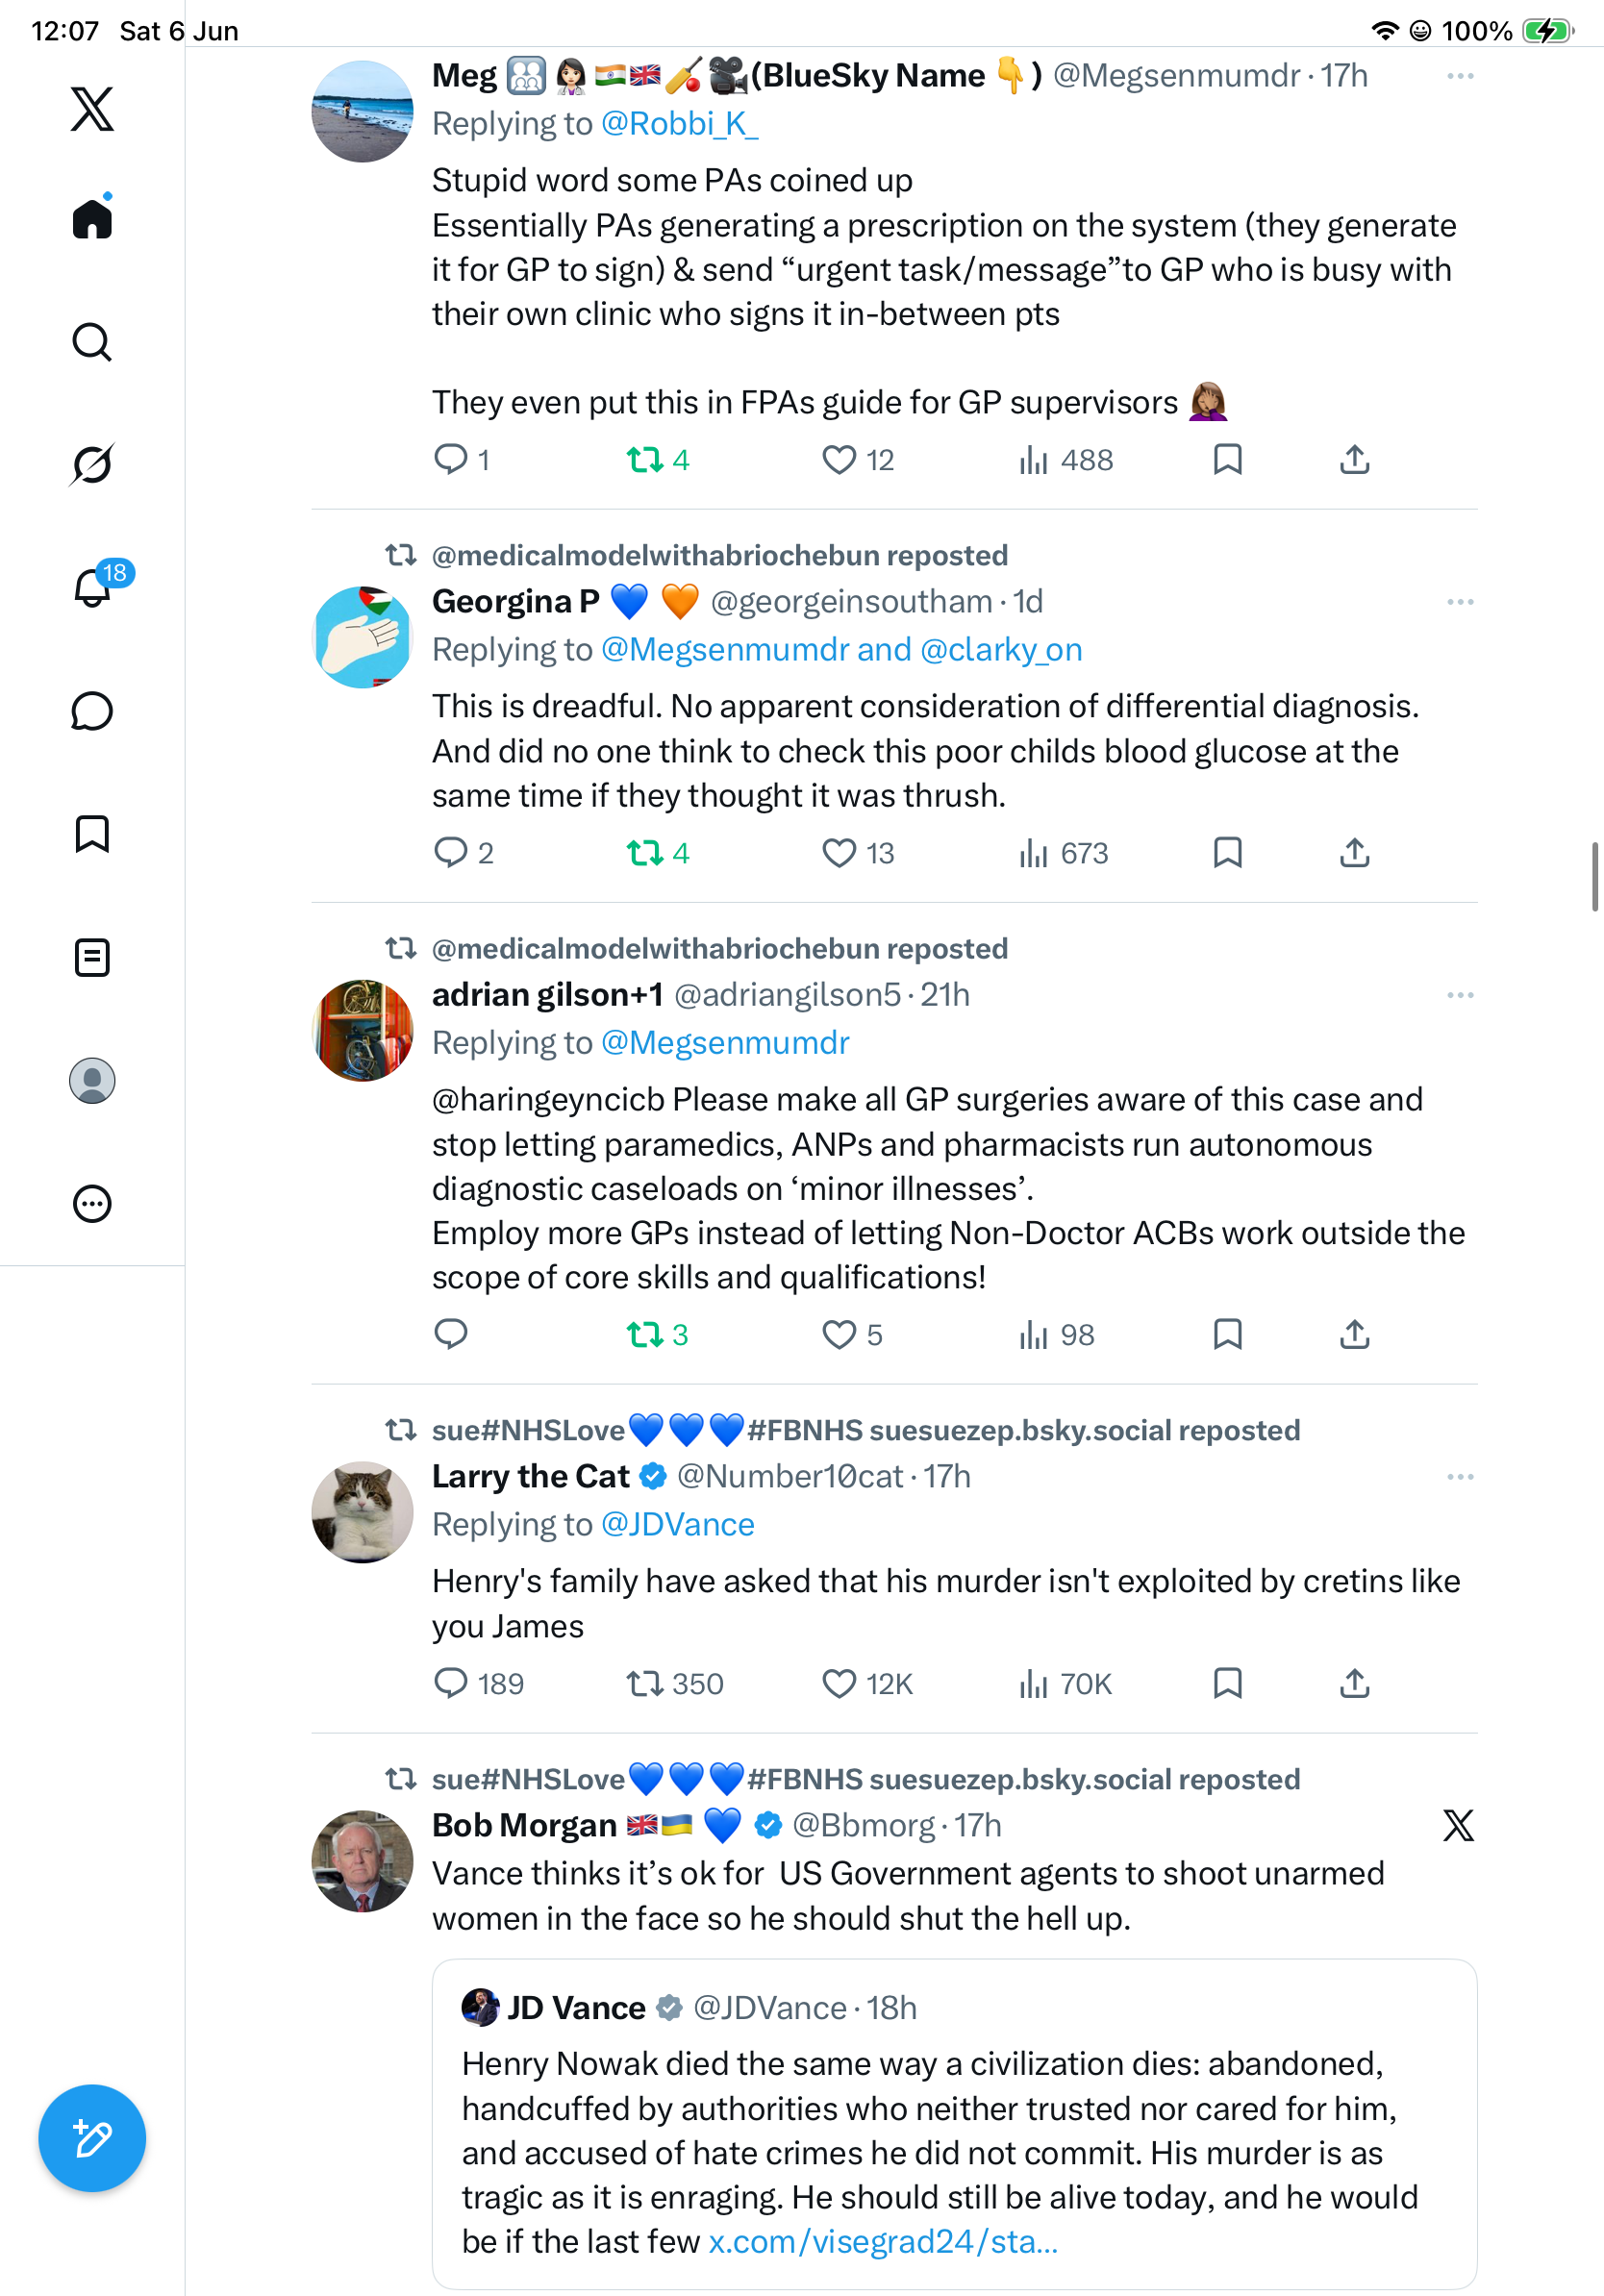Click the X logo at top of sidebar
The image size is (1604, 2296).
[92, 108]
